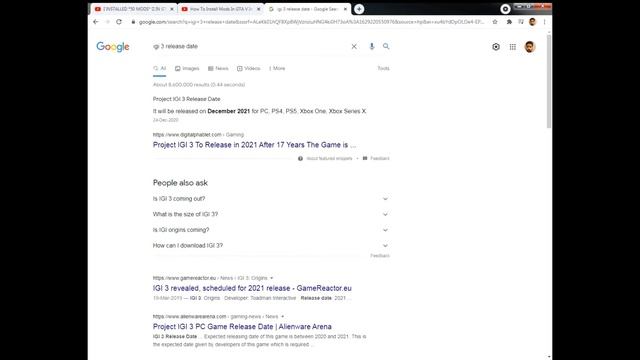Click the page vertical scrollbar thumb
The height and width of the screenshot is (360, 640).
(x=549, y=82)
